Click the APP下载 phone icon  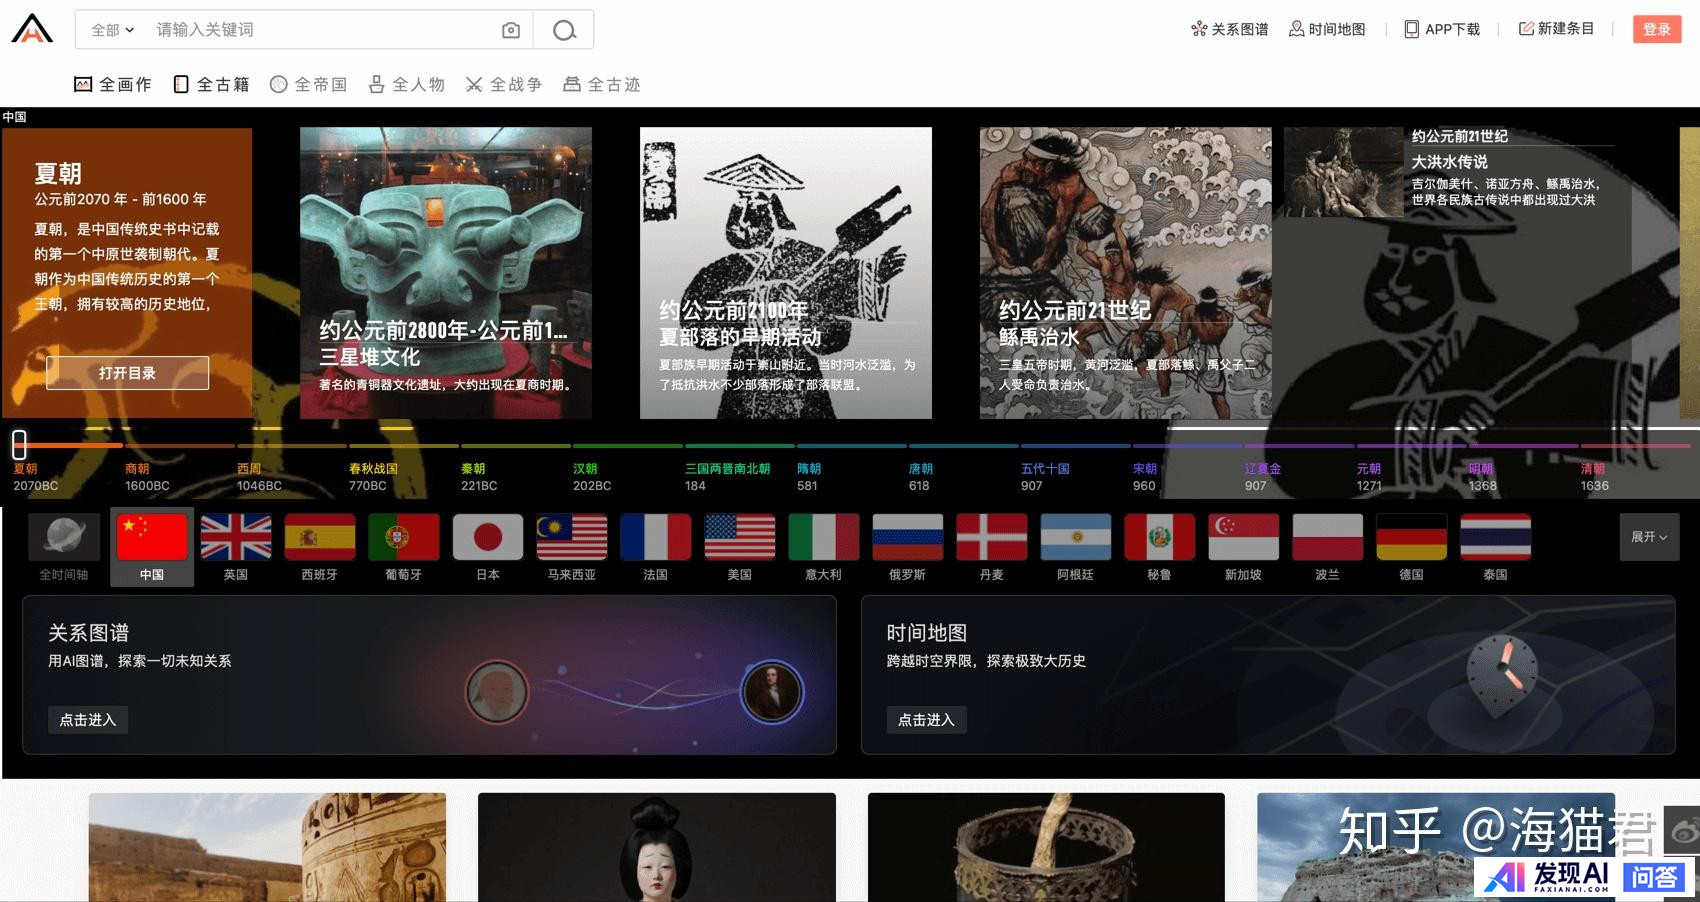pyautogui.click(x=1411, y=29)
